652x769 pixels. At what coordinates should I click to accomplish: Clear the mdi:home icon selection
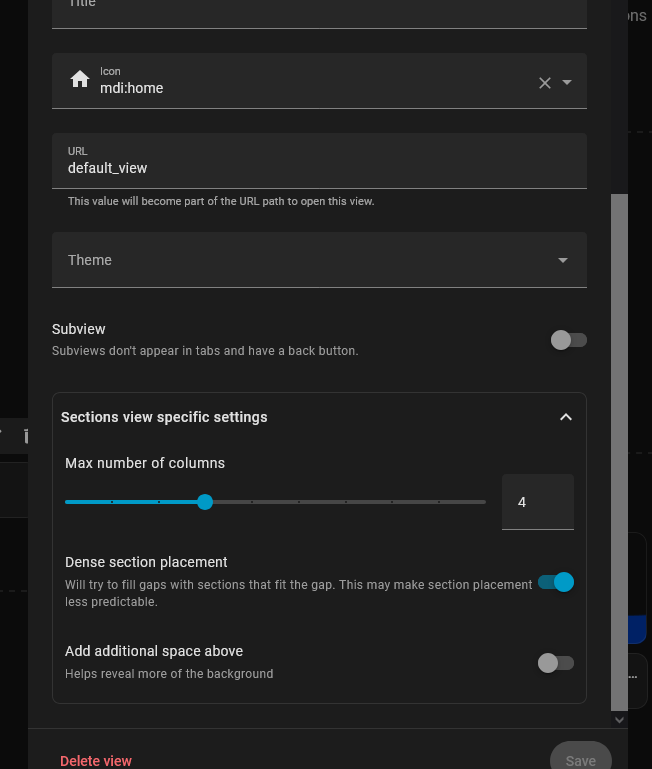pos(545,83)
